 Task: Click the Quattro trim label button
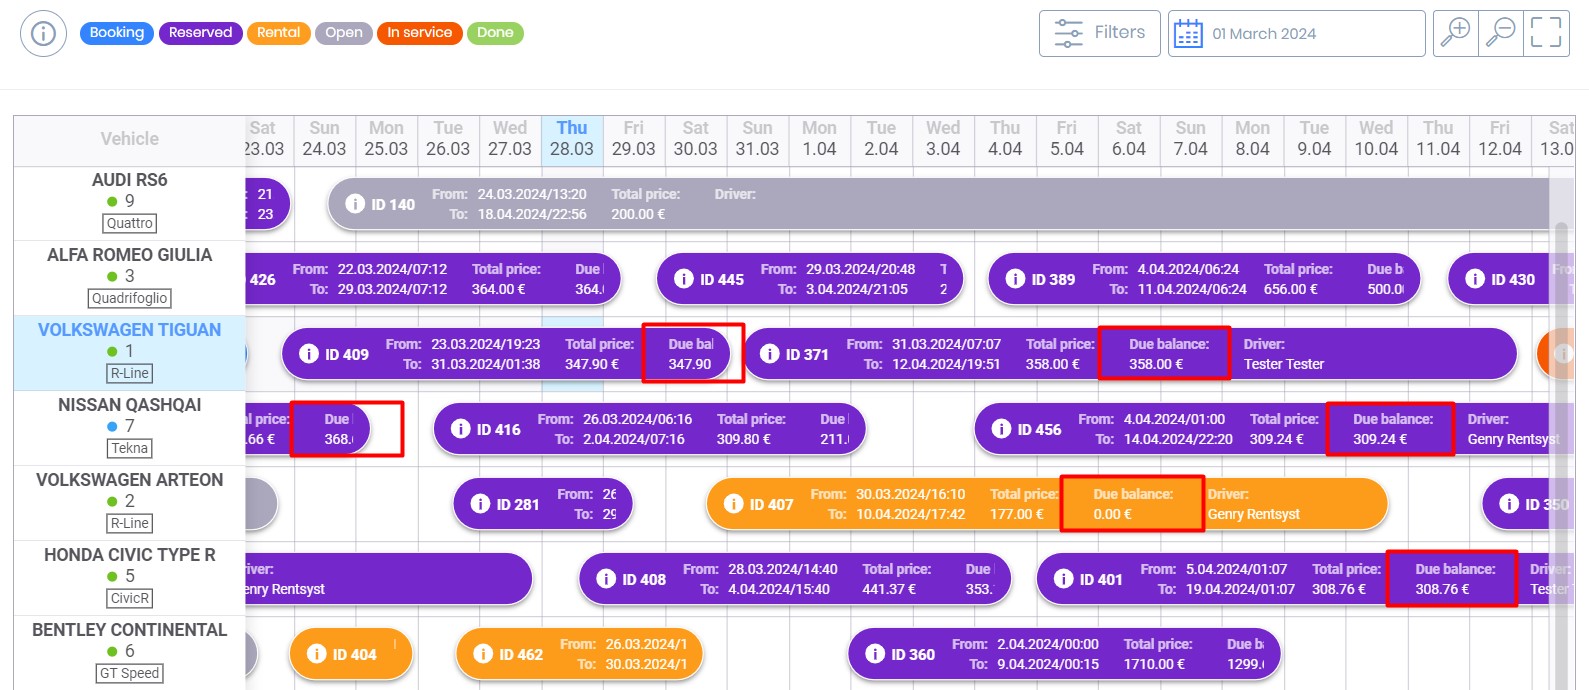tap(130, 223)
